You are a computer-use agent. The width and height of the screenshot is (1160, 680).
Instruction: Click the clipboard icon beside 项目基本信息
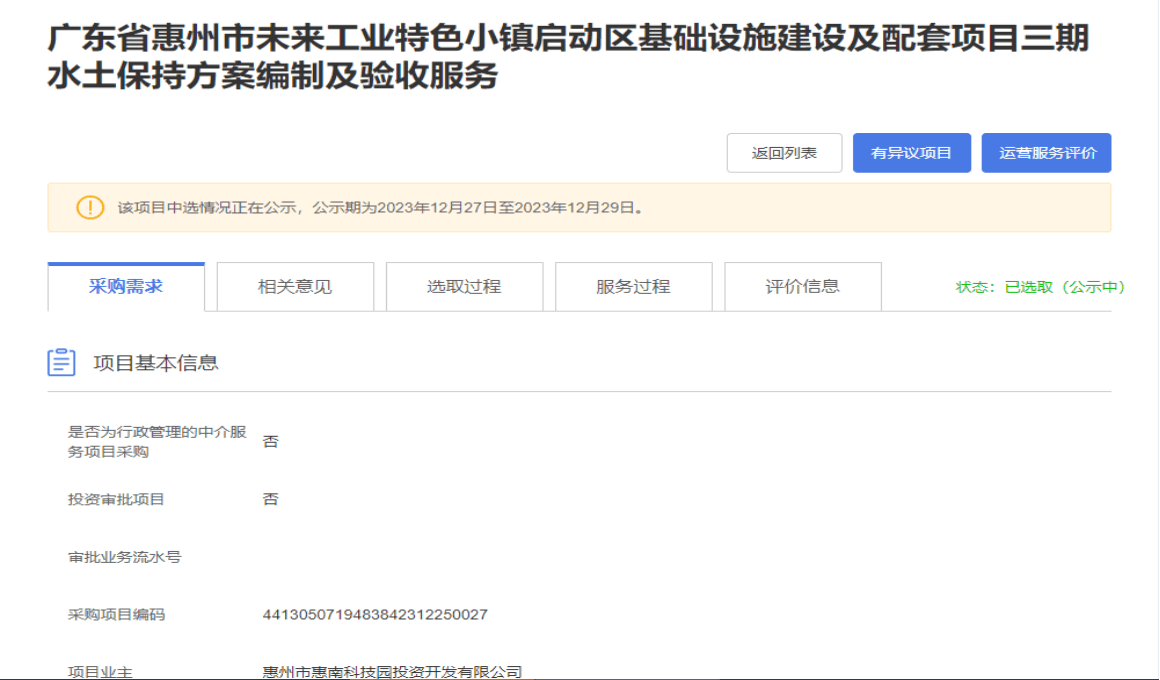[62, 362]
